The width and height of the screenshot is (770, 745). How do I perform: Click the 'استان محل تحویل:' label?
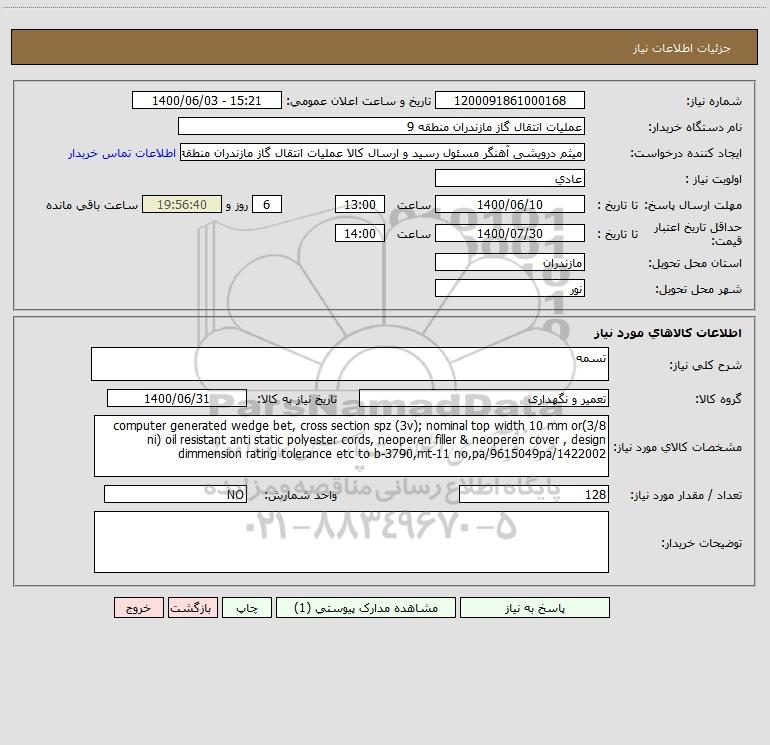pos(695,263)
